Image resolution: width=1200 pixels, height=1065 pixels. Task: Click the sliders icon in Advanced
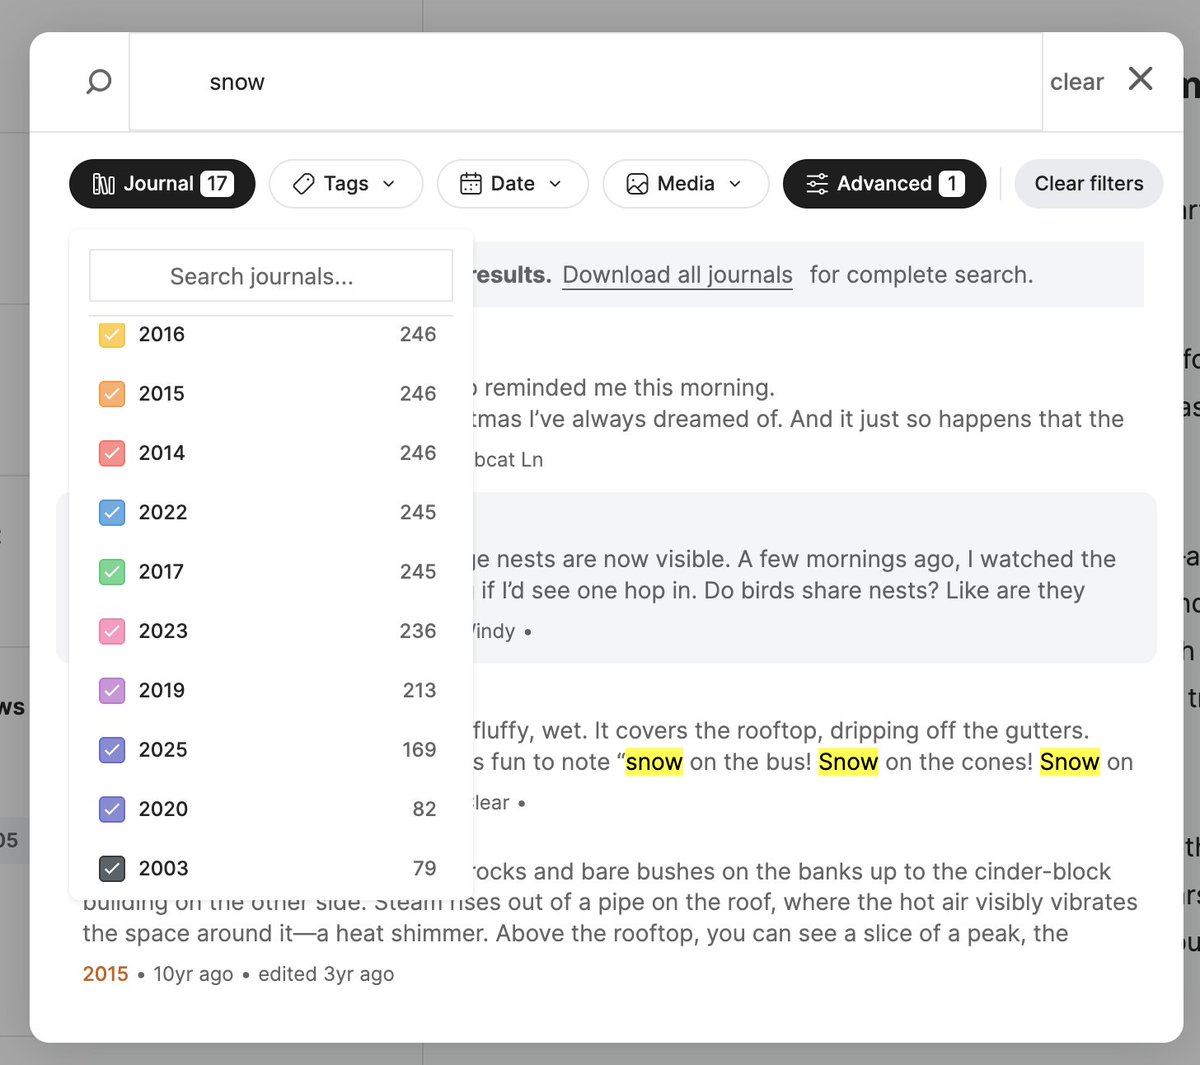coord(817,184)
